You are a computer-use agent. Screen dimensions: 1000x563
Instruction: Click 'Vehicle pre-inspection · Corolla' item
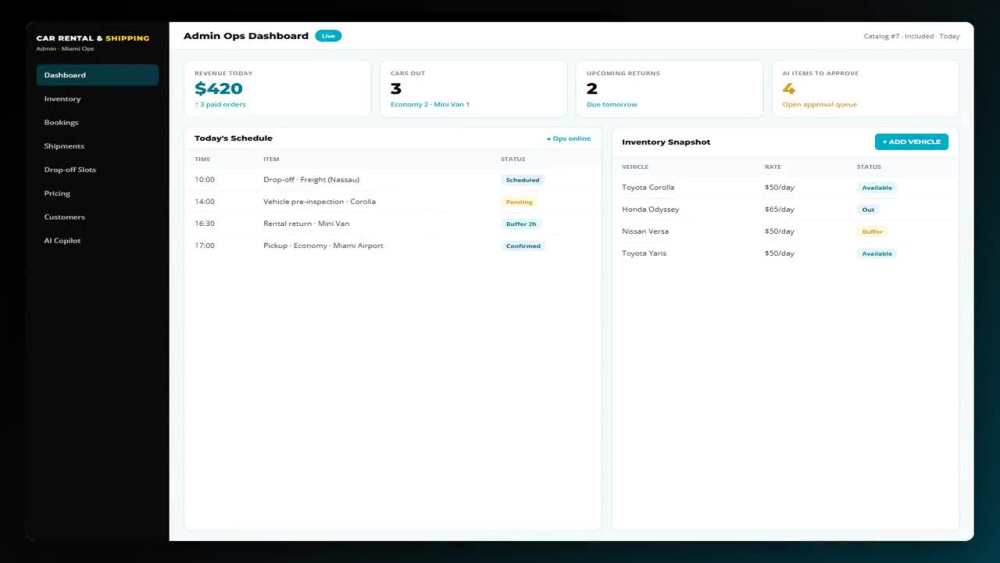coord(320,201)
